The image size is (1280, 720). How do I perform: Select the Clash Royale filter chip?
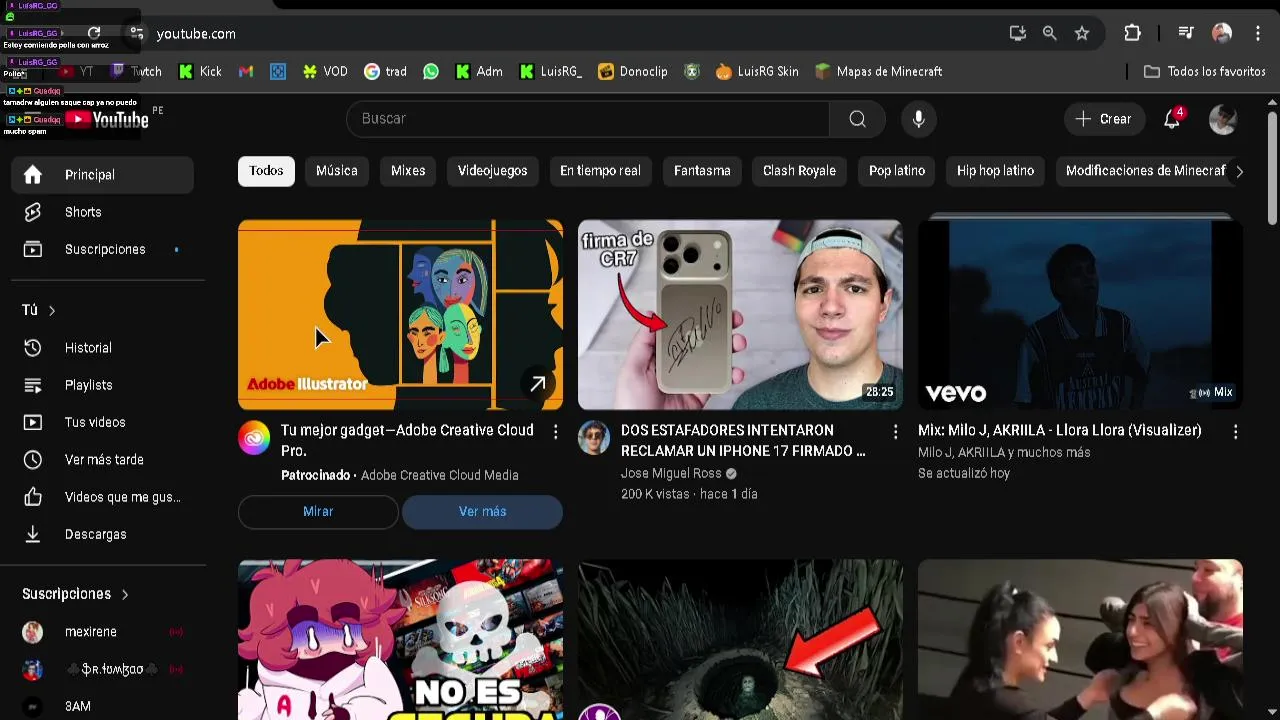tap(799, 171)
